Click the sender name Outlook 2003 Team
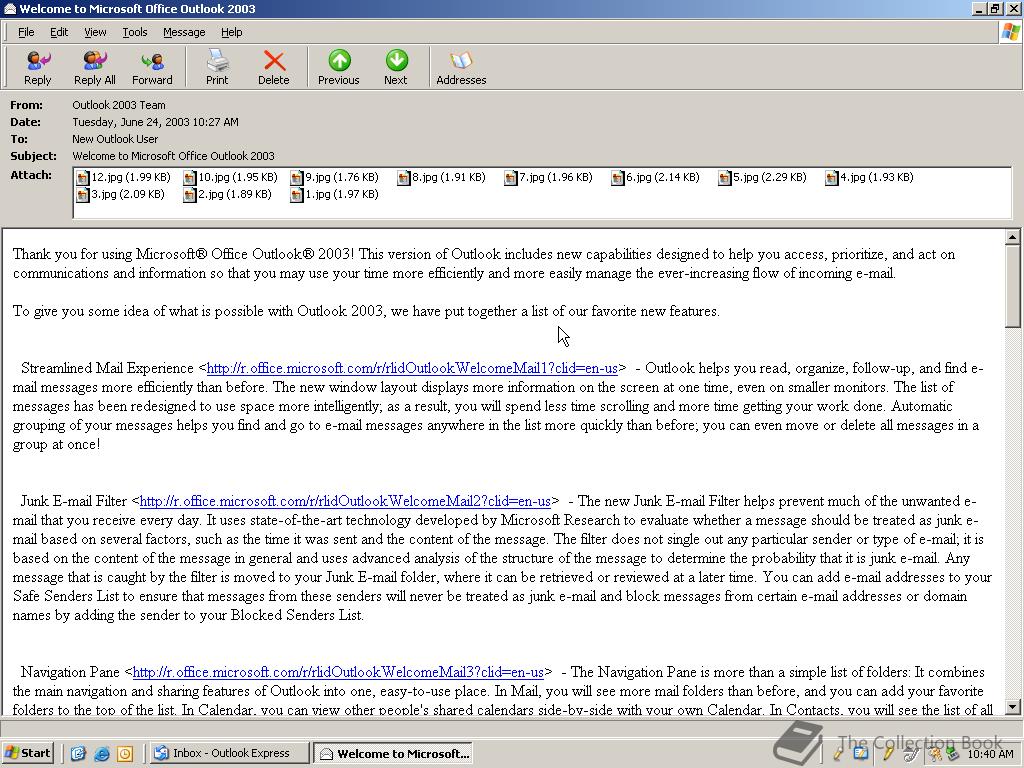 pyautogui.click(x=119, y=105)
